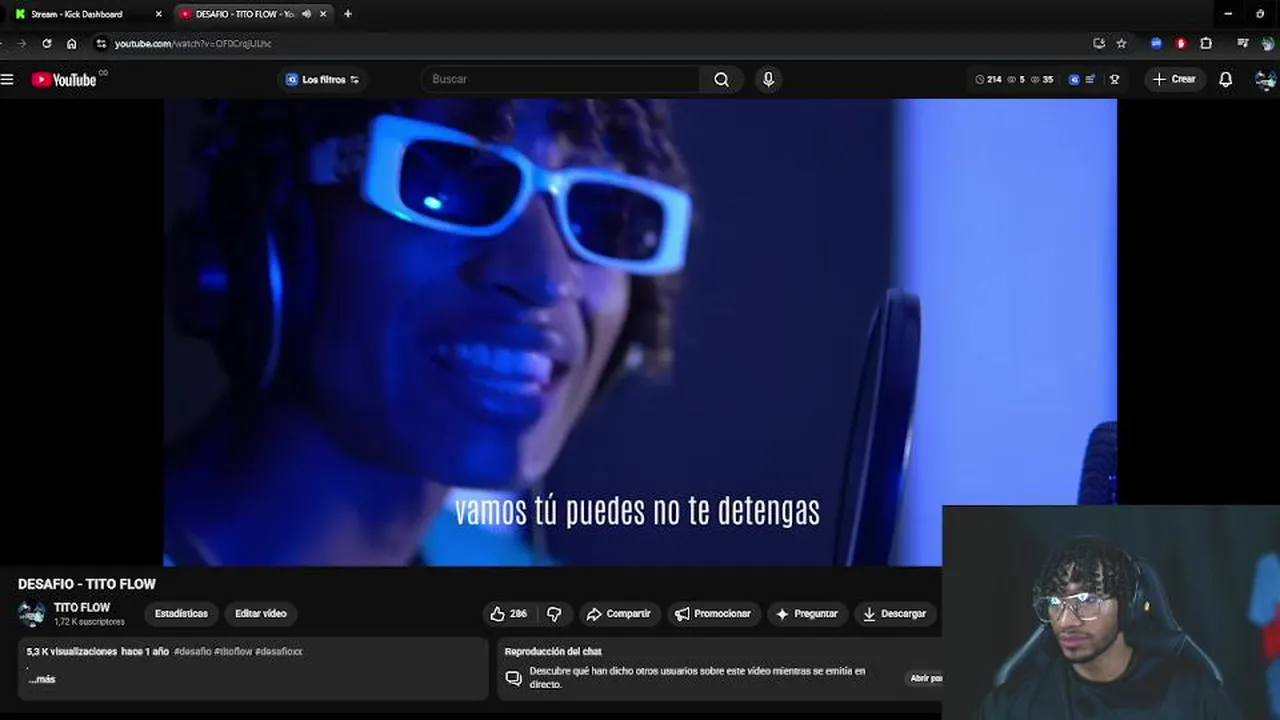
Task: Open browser profile avatar in toolbar
Action: click(1268, 43)
